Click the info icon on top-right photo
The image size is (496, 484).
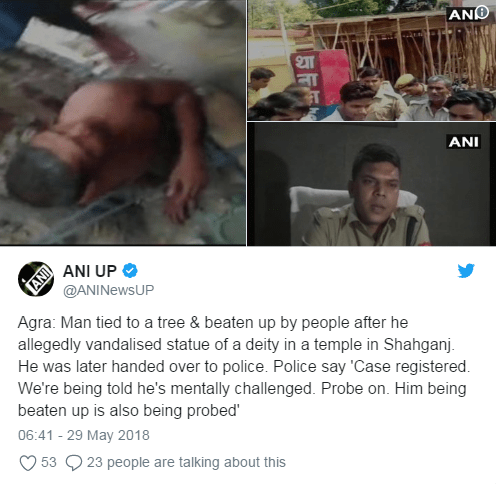(x=482, y=13)
